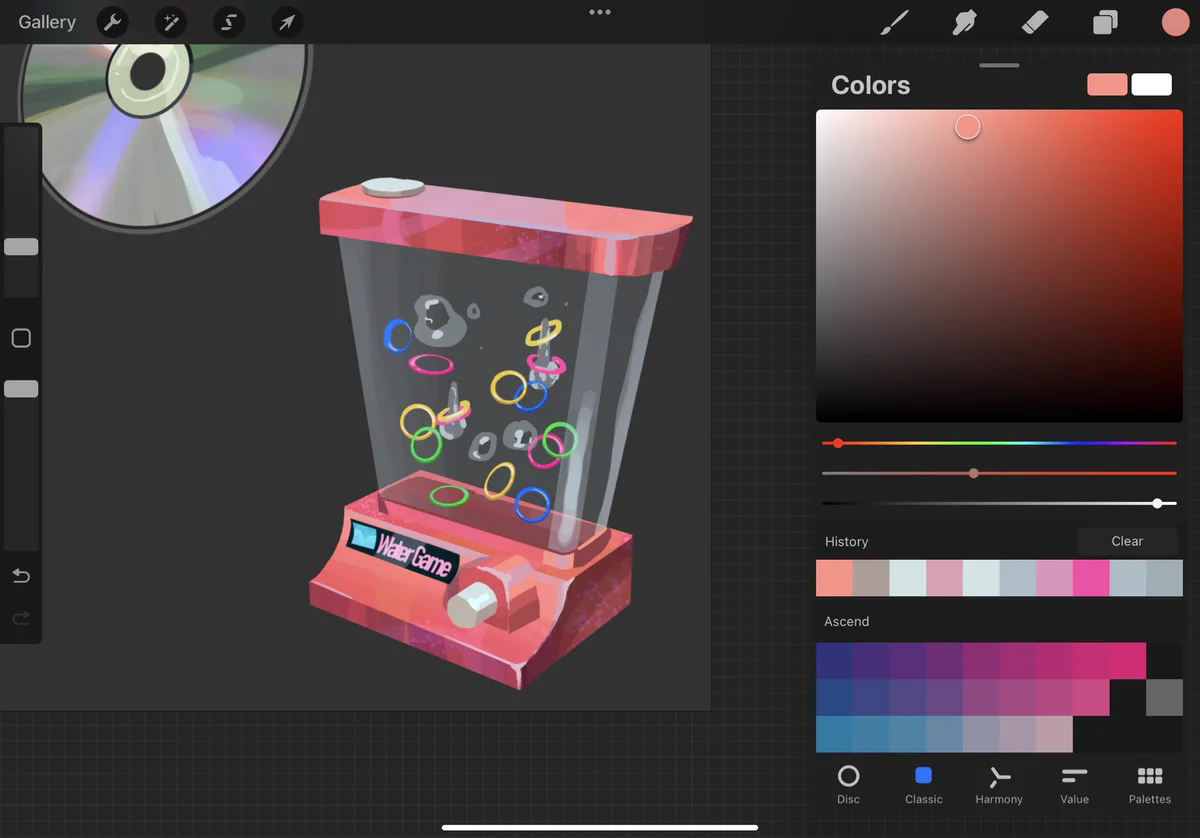The width and height of the screenshot is (1200, 838).
Task: Activate the Selection S tool
Action: point(229,22)
